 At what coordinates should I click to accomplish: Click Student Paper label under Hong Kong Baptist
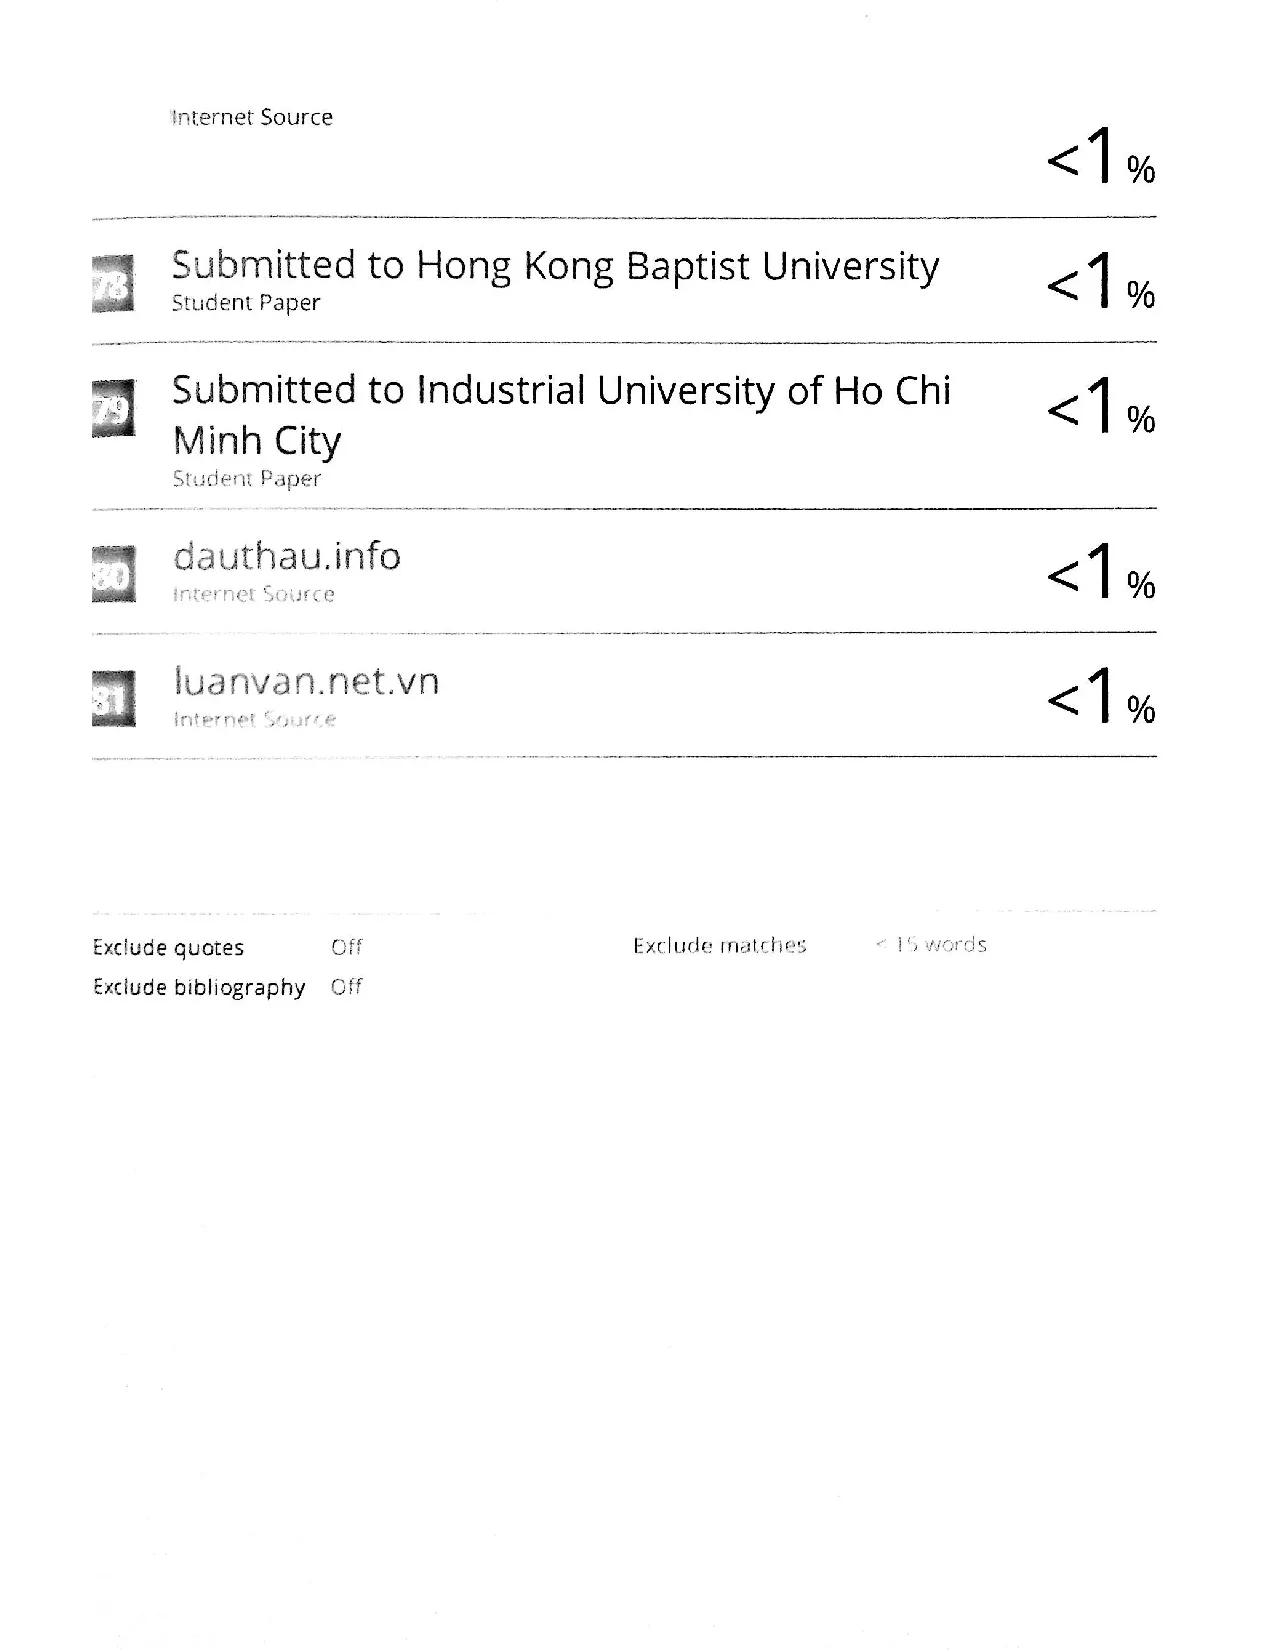click(x=246, y=303)
